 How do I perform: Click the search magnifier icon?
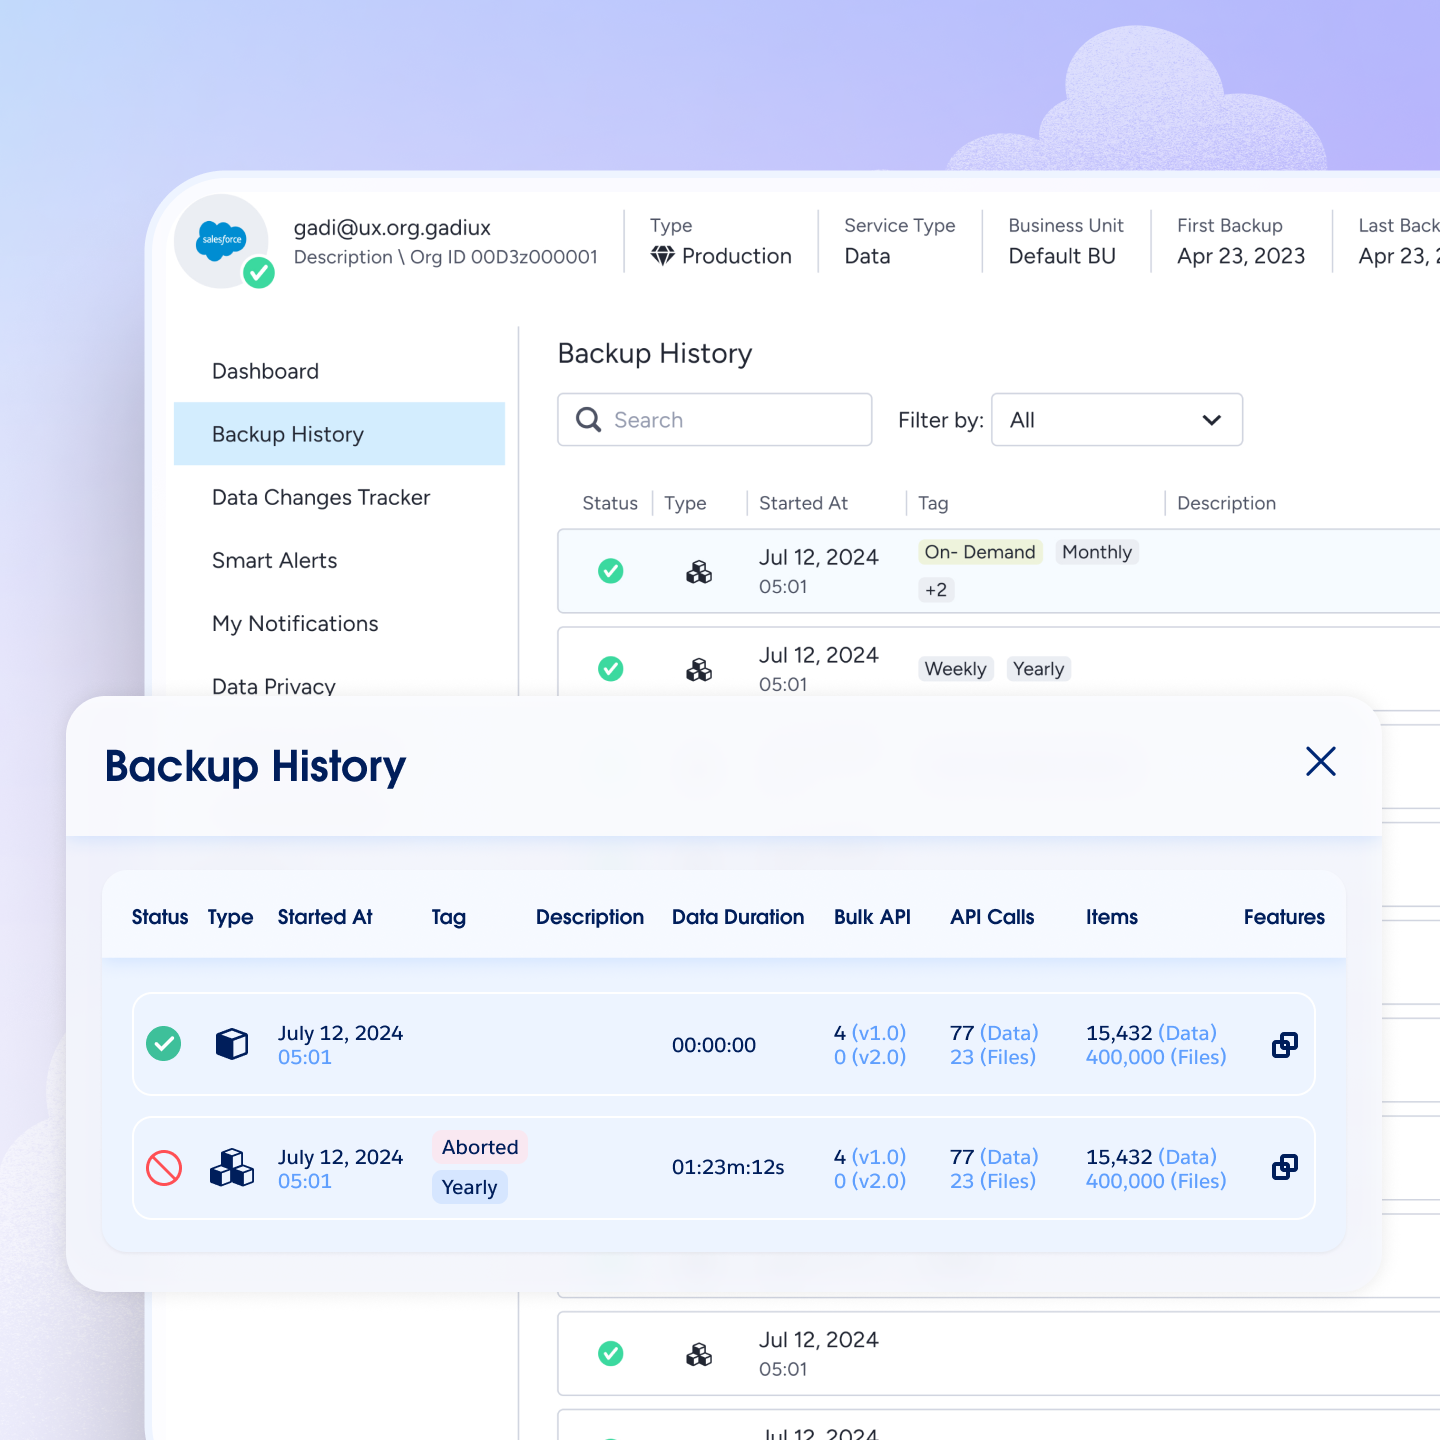tap(588, 420)
